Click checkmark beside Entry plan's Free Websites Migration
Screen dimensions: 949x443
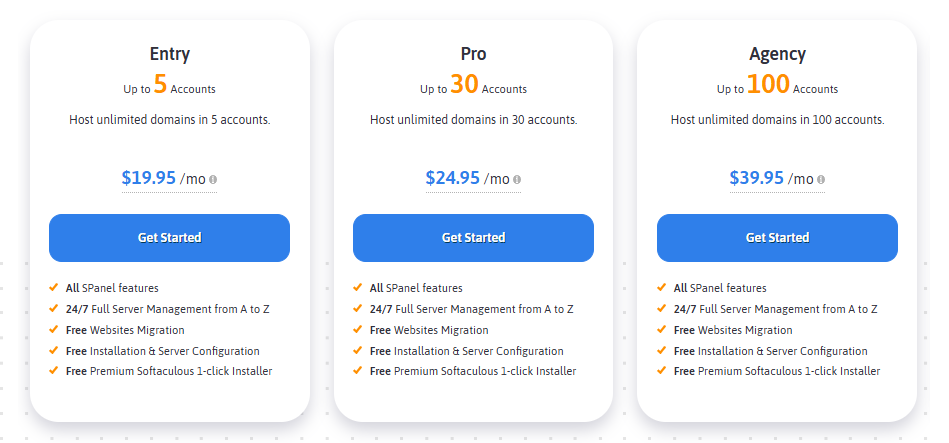tap(53, 329)
